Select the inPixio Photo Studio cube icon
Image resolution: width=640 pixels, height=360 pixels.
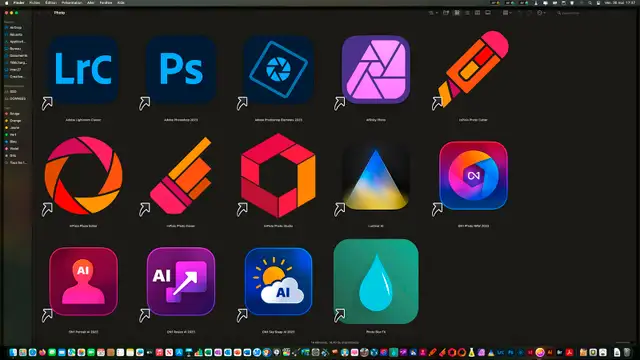(x=278, y=176)
